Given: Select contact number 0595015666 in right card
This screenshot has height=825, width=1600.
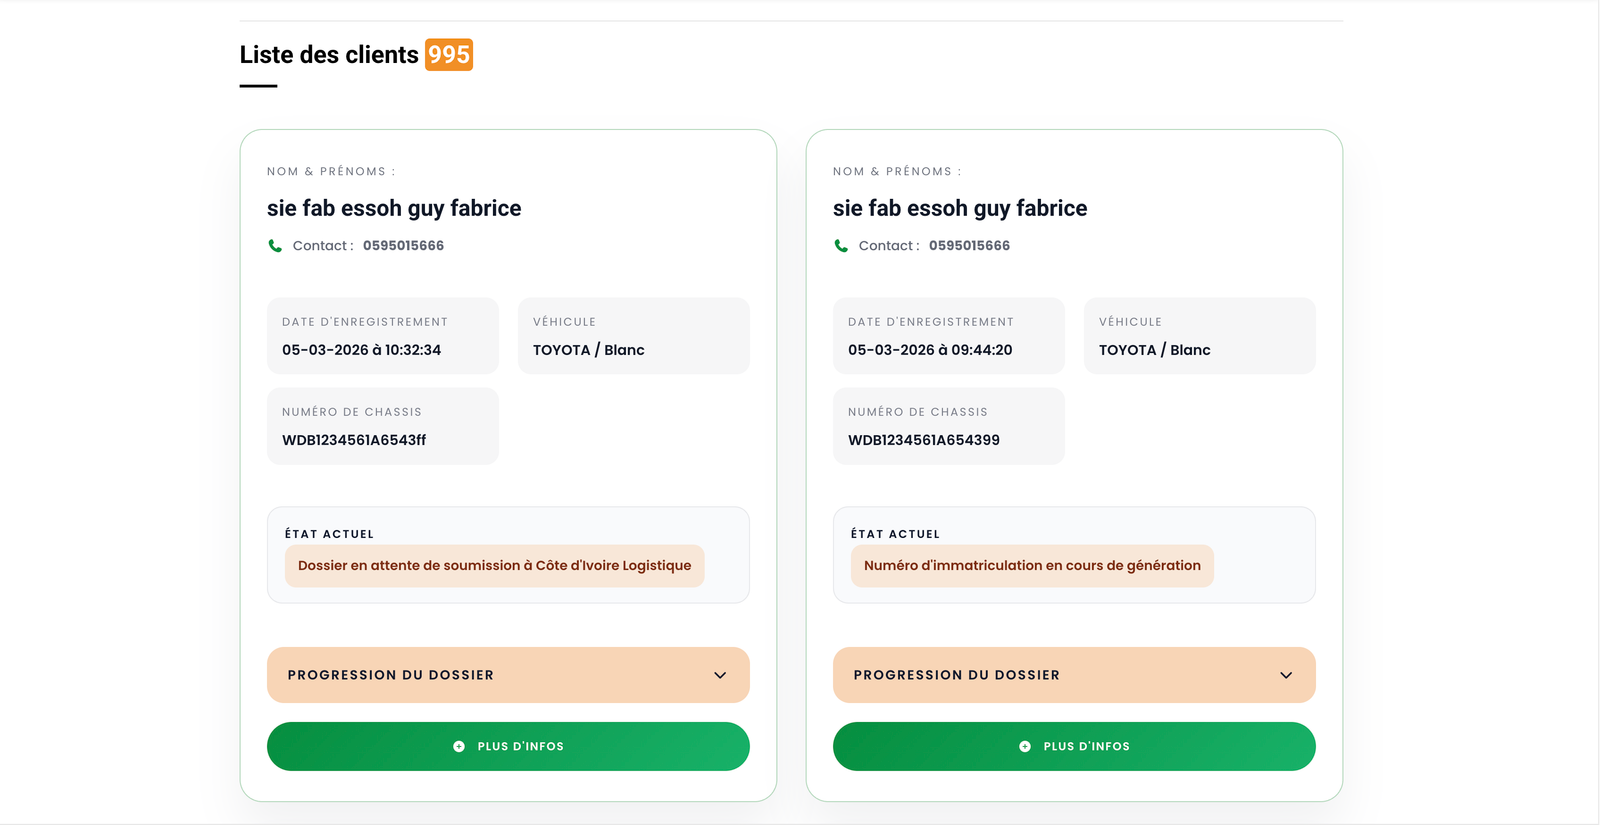Looking at the screenshot, I should click(x=969, y=246).
